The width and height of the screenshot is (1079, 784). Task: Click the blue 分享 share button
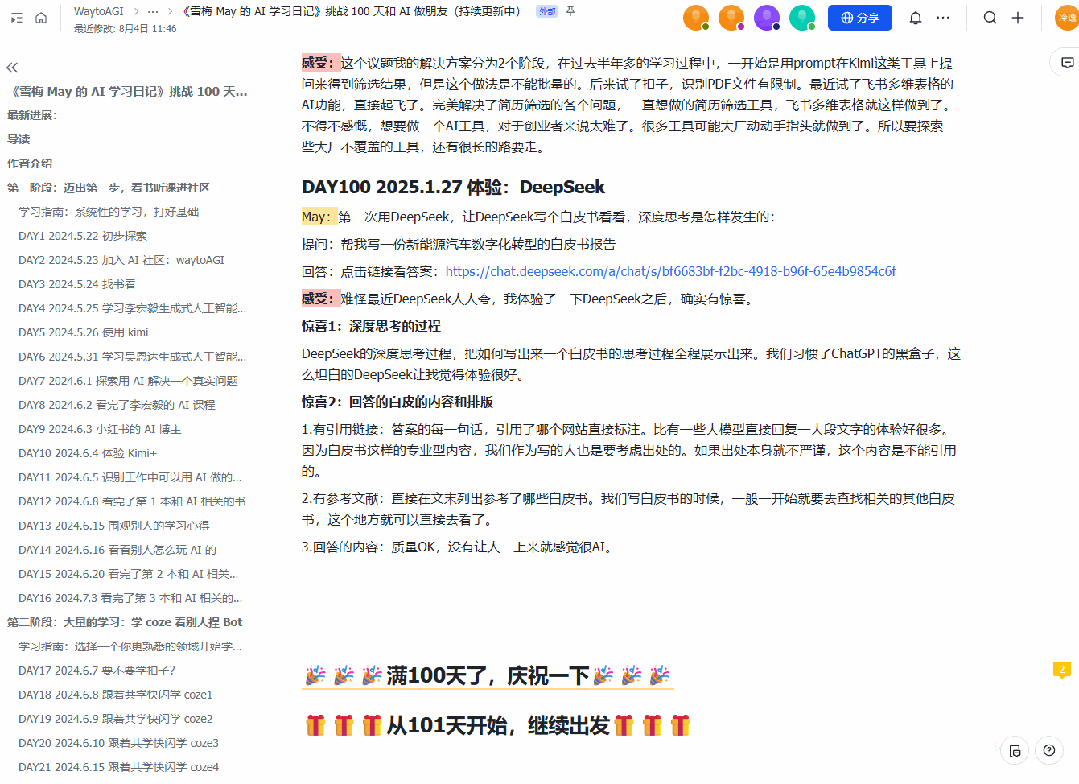859,18
